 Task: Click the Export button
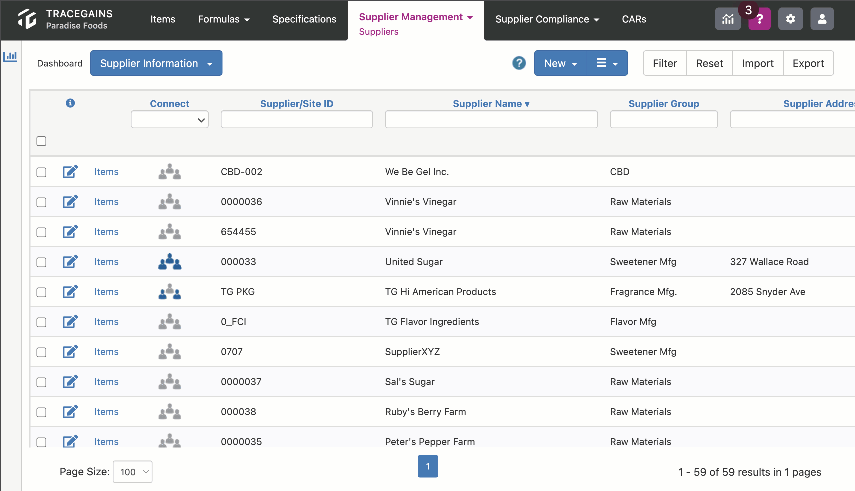click(x=808, y=63)
